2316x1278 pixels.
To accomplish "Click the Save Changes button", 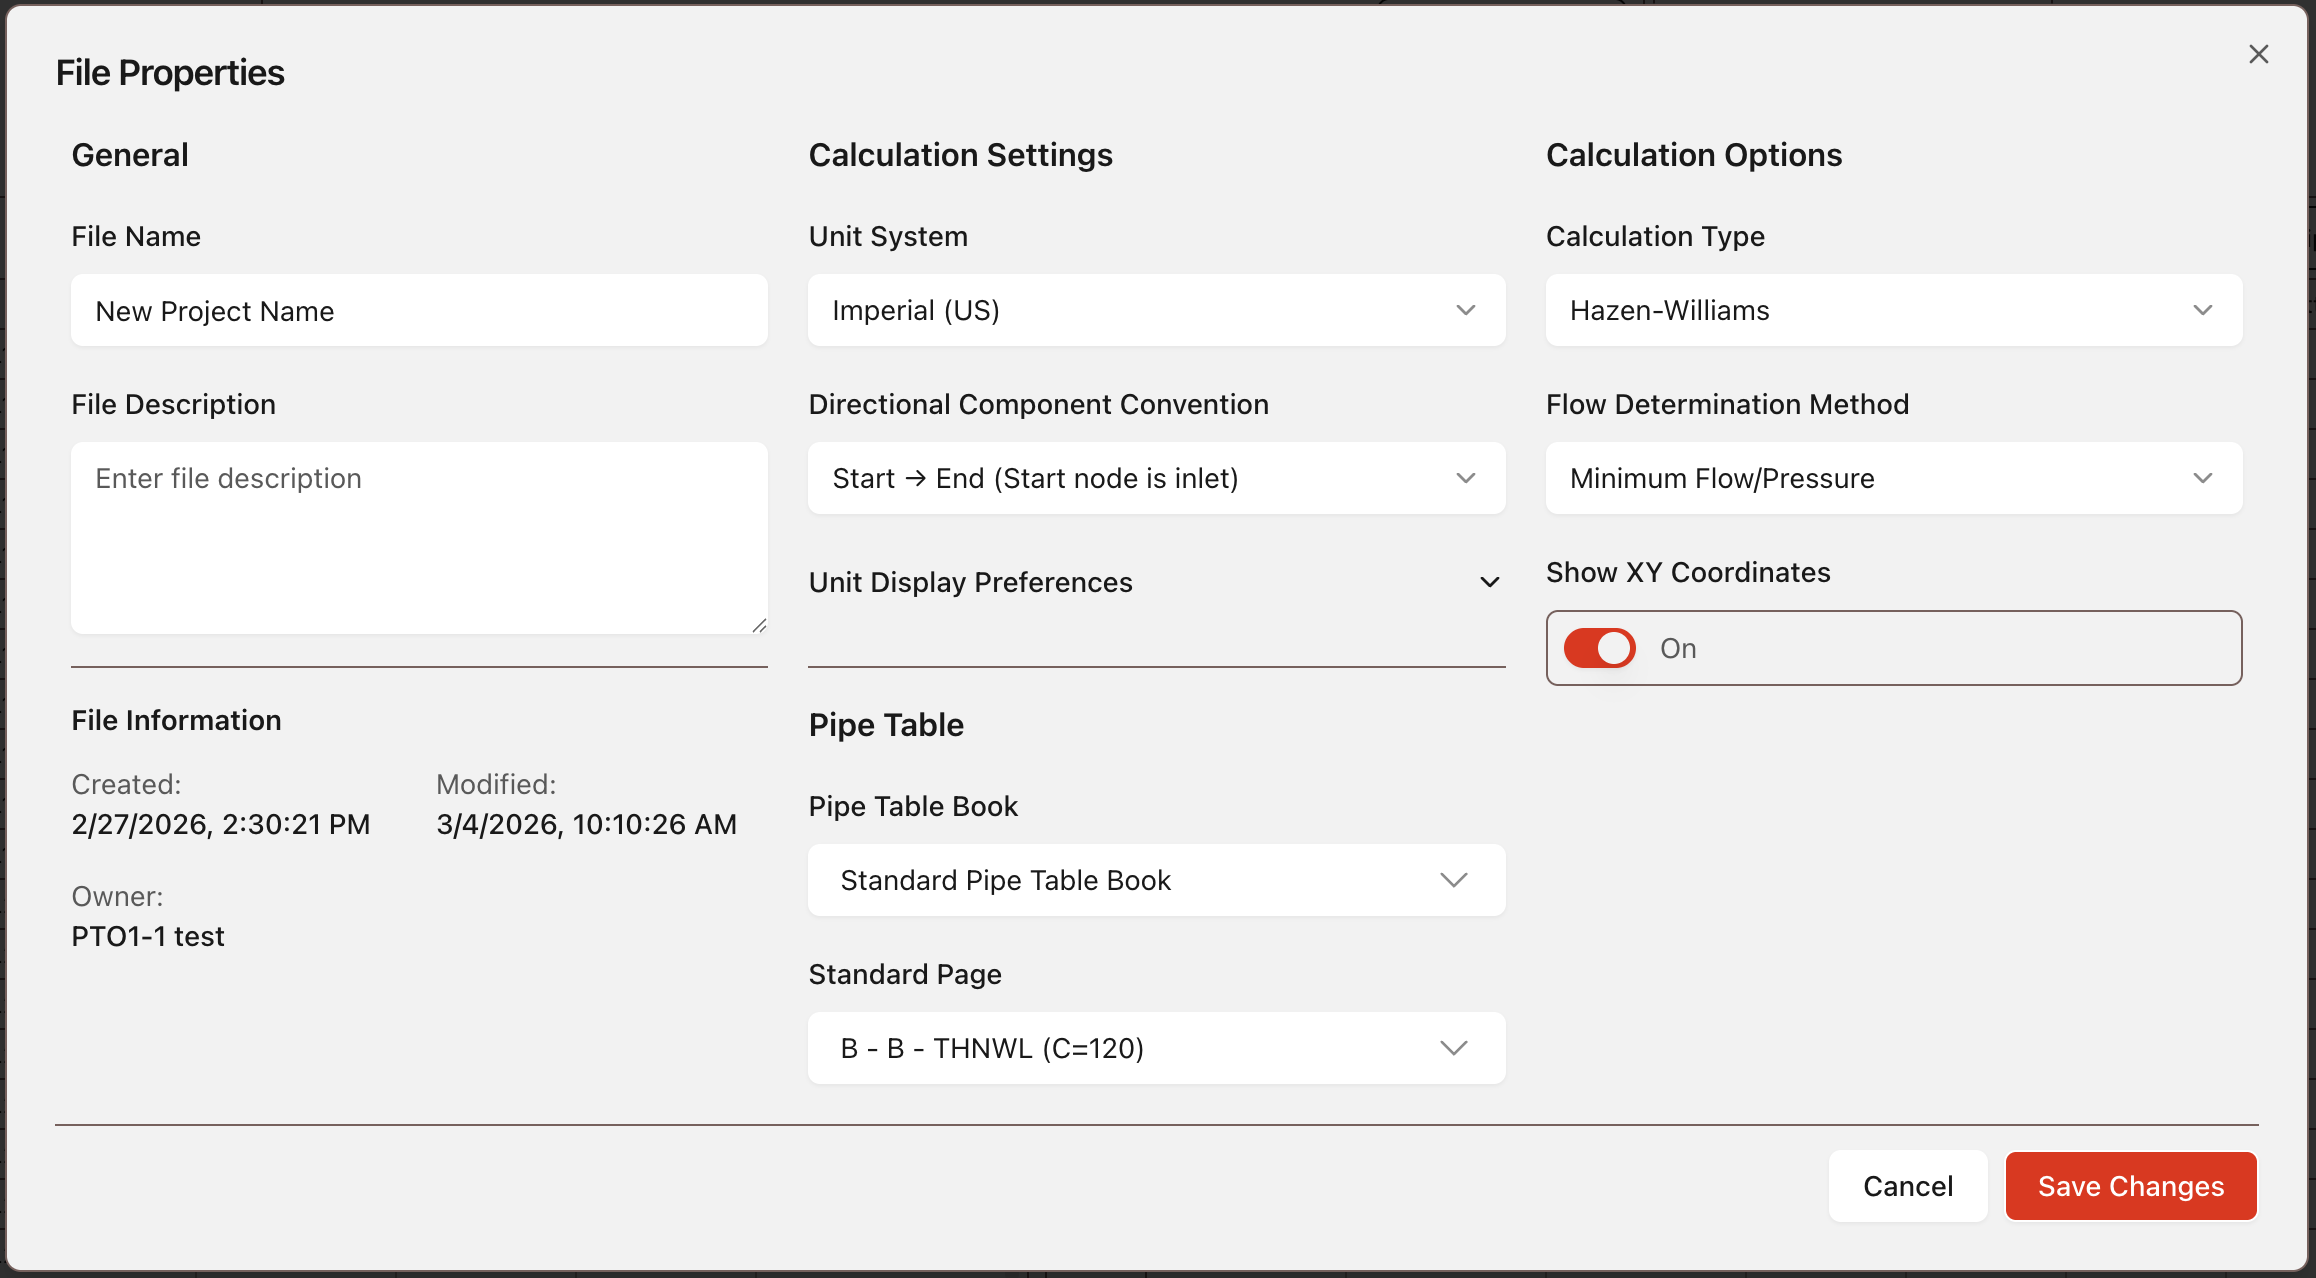I will [x=2131, y=1186].
